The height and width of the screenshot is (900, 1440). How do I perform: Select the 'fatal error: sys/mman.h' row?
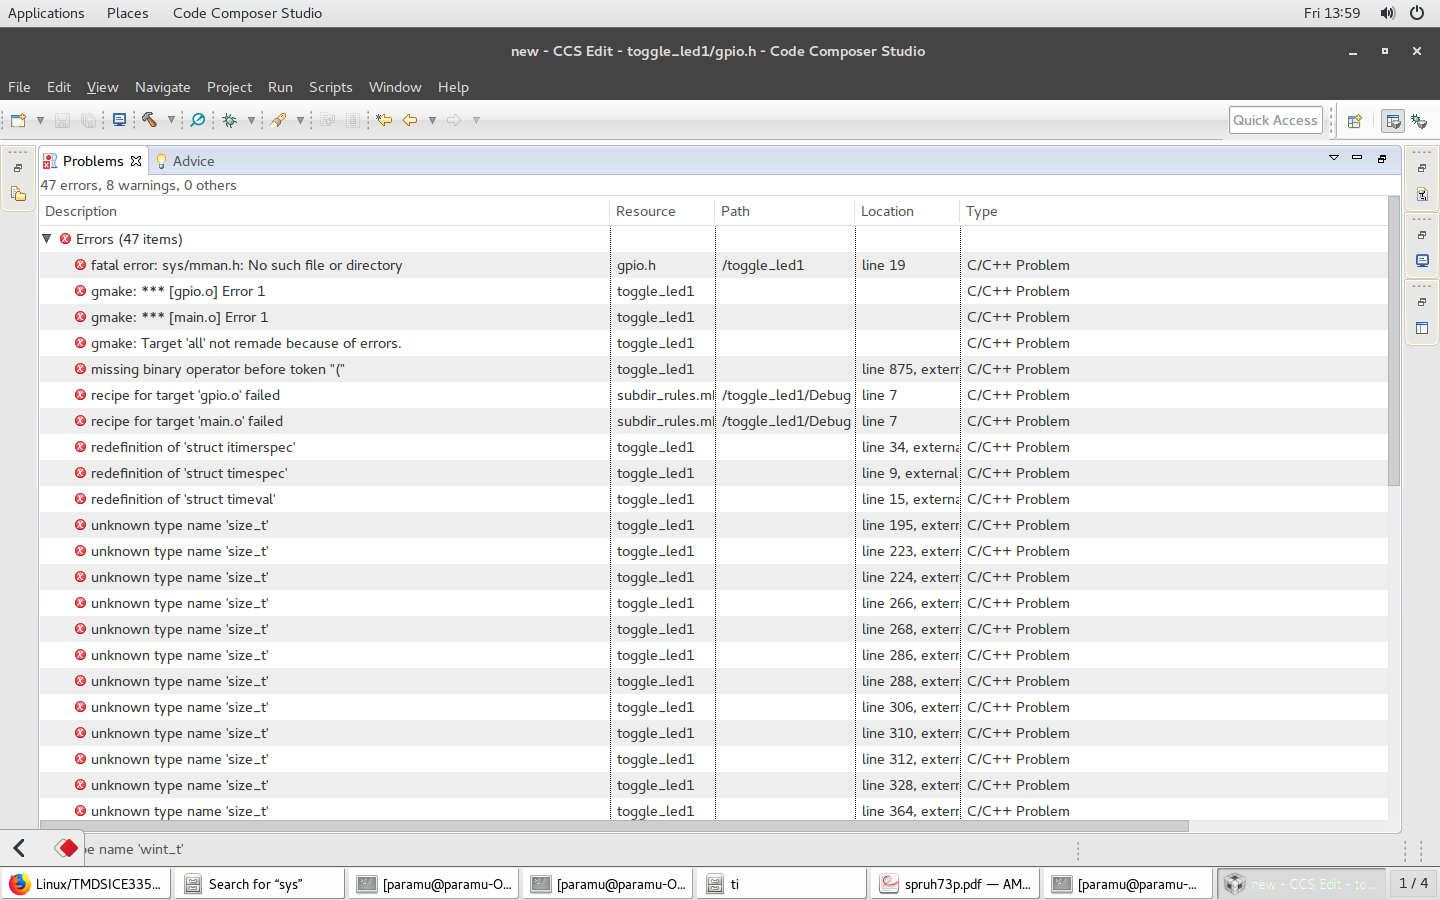click(714, 265)
